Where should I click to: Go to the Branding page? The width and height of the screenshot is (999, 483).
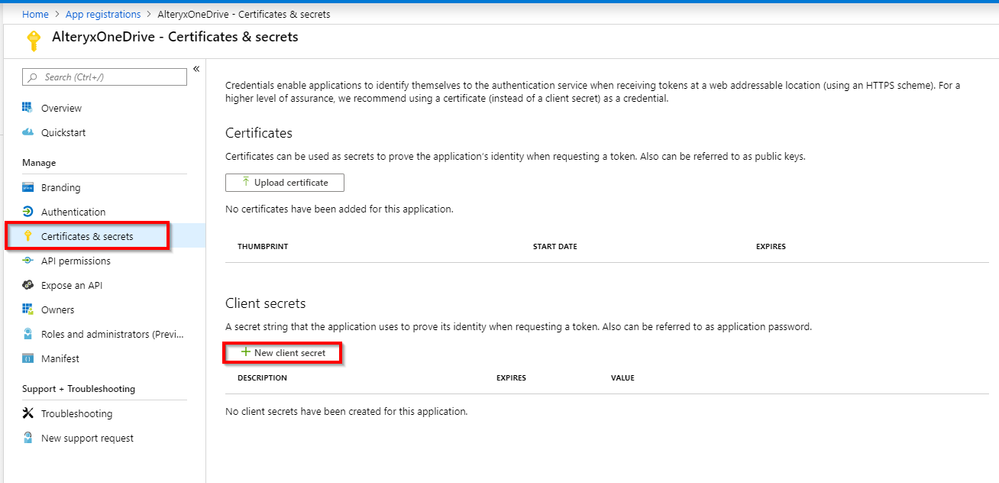(61, 187)
